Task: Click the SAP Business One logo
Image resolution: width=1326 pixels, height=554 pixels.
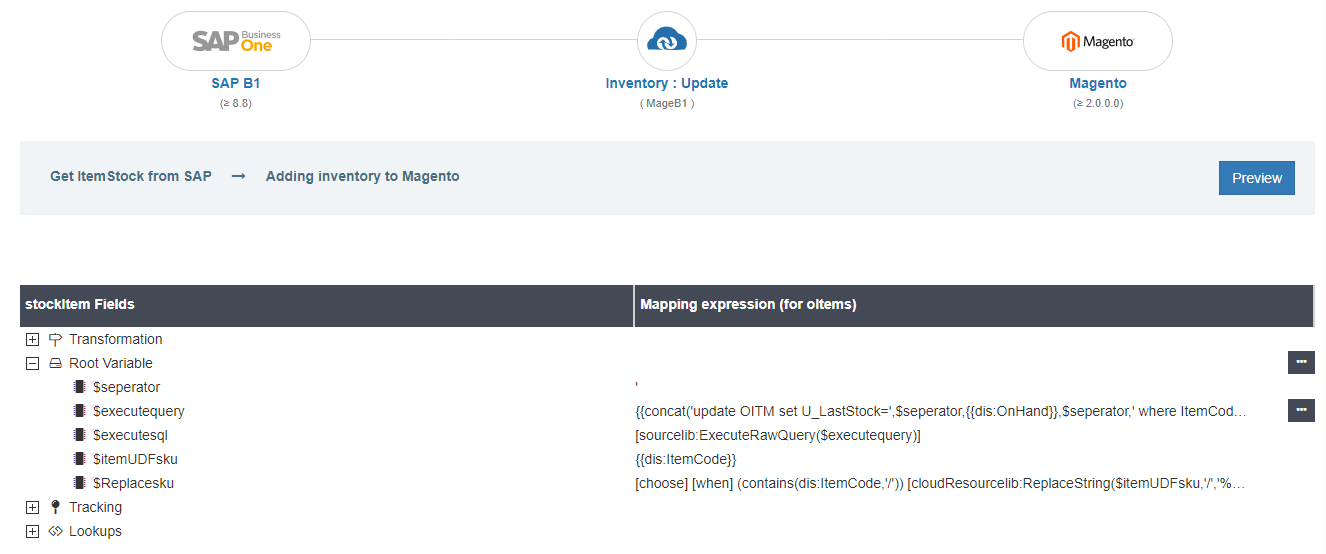Action: tap(236, 41)
